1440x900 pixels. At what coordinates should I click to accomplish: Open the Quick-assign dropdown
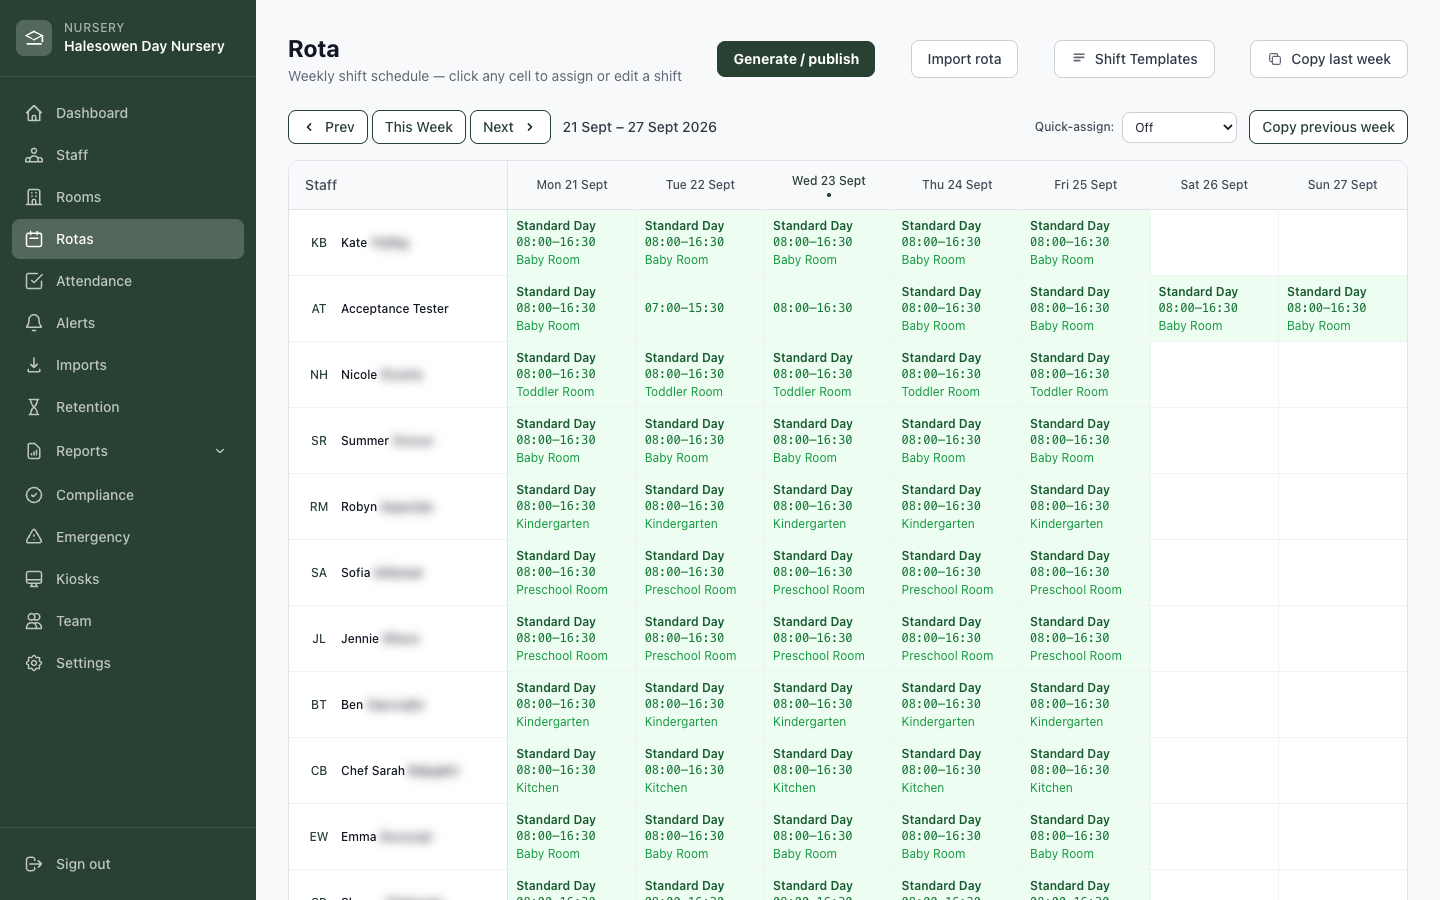coord(1179,127)
